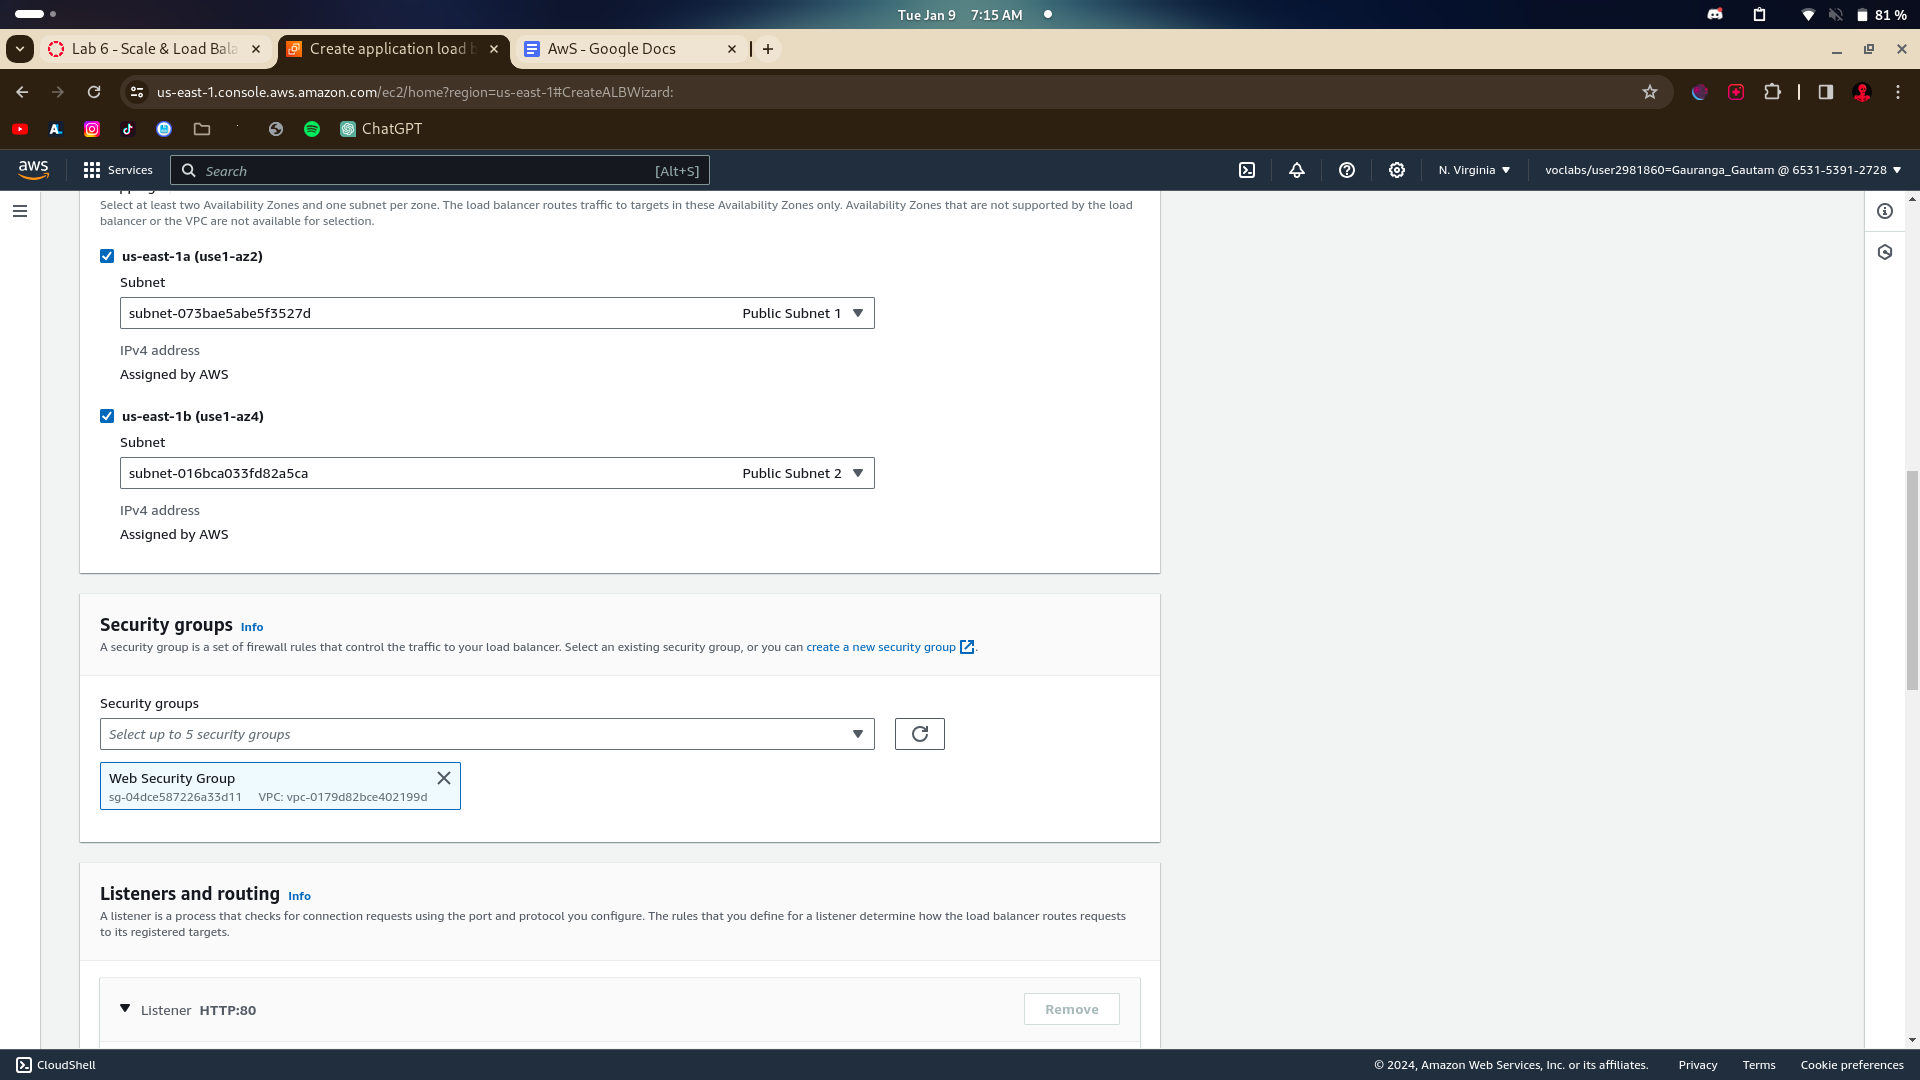Collapse the Listener HTTP:80 section
Viewport: 1920px width, 1080px height.
(x=125, y=1009)
